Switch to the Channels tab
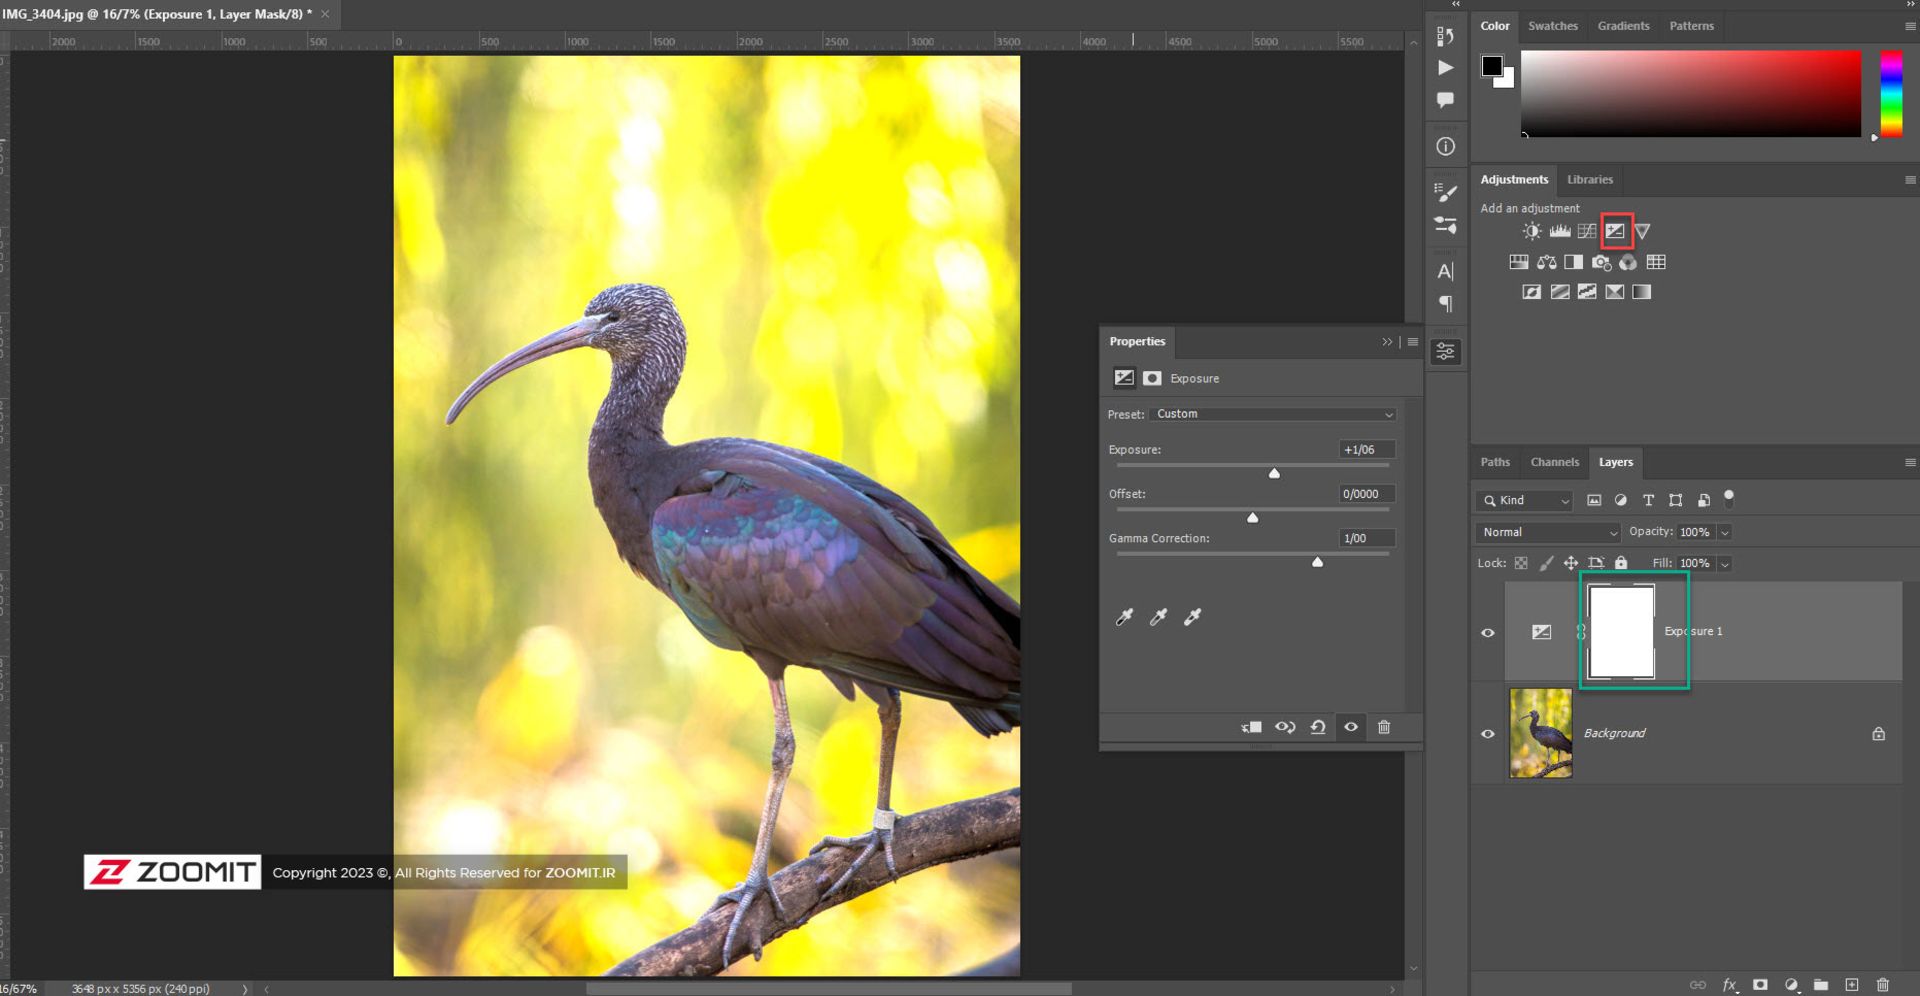This screenshot has width=1920, height=996. (1554, 462)
